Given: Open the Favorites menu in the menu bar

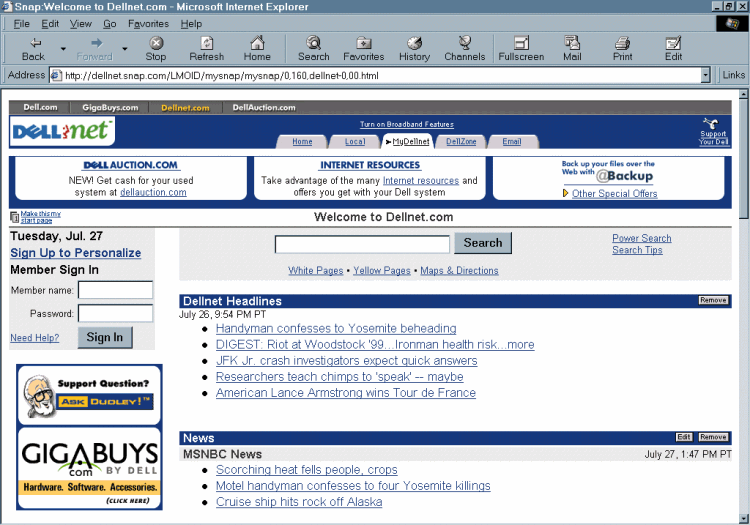Looking at the screenshot, I should pyautogui.click(x=148, y=23).
